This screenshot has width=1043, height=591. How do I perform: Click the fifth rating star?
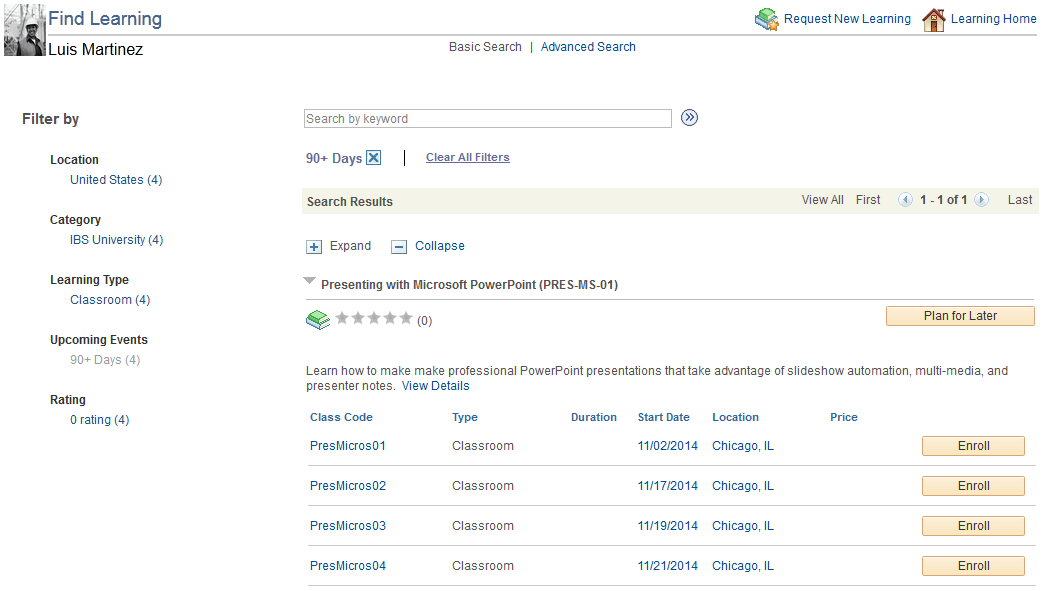click(x=405, y=317)
